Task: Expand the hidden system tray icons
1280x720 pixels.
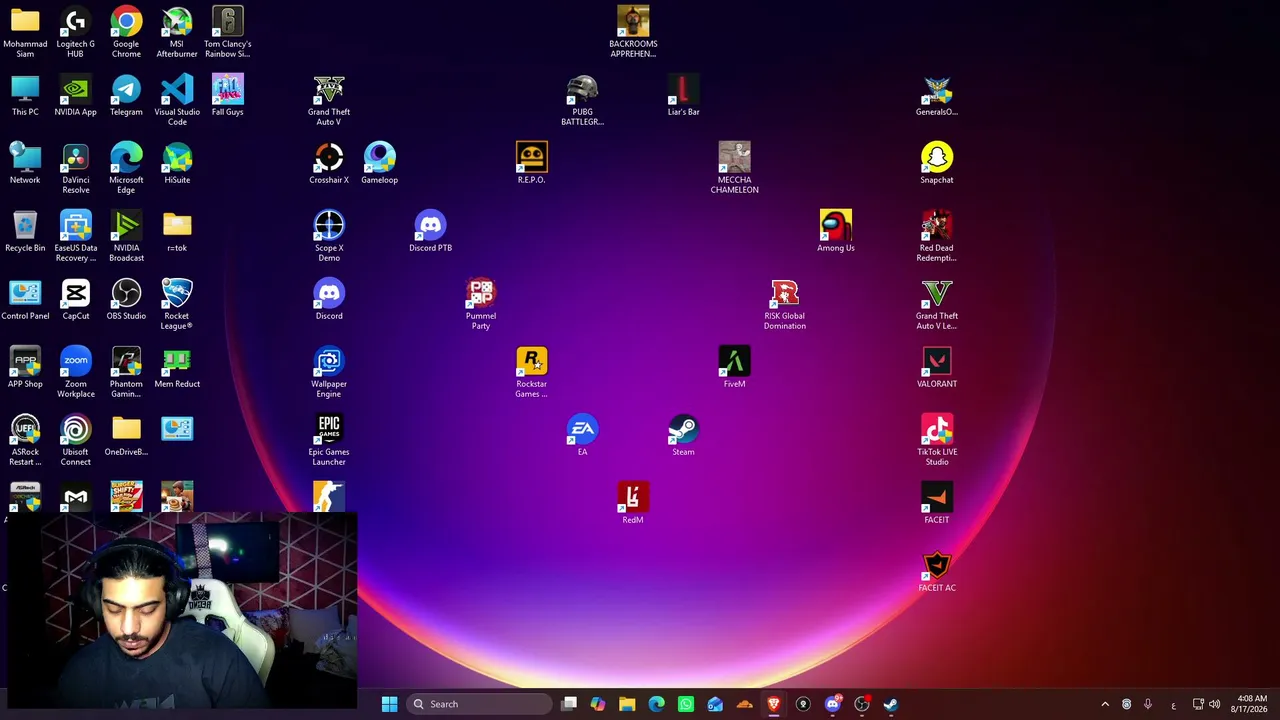Action: click(1105, 704)
